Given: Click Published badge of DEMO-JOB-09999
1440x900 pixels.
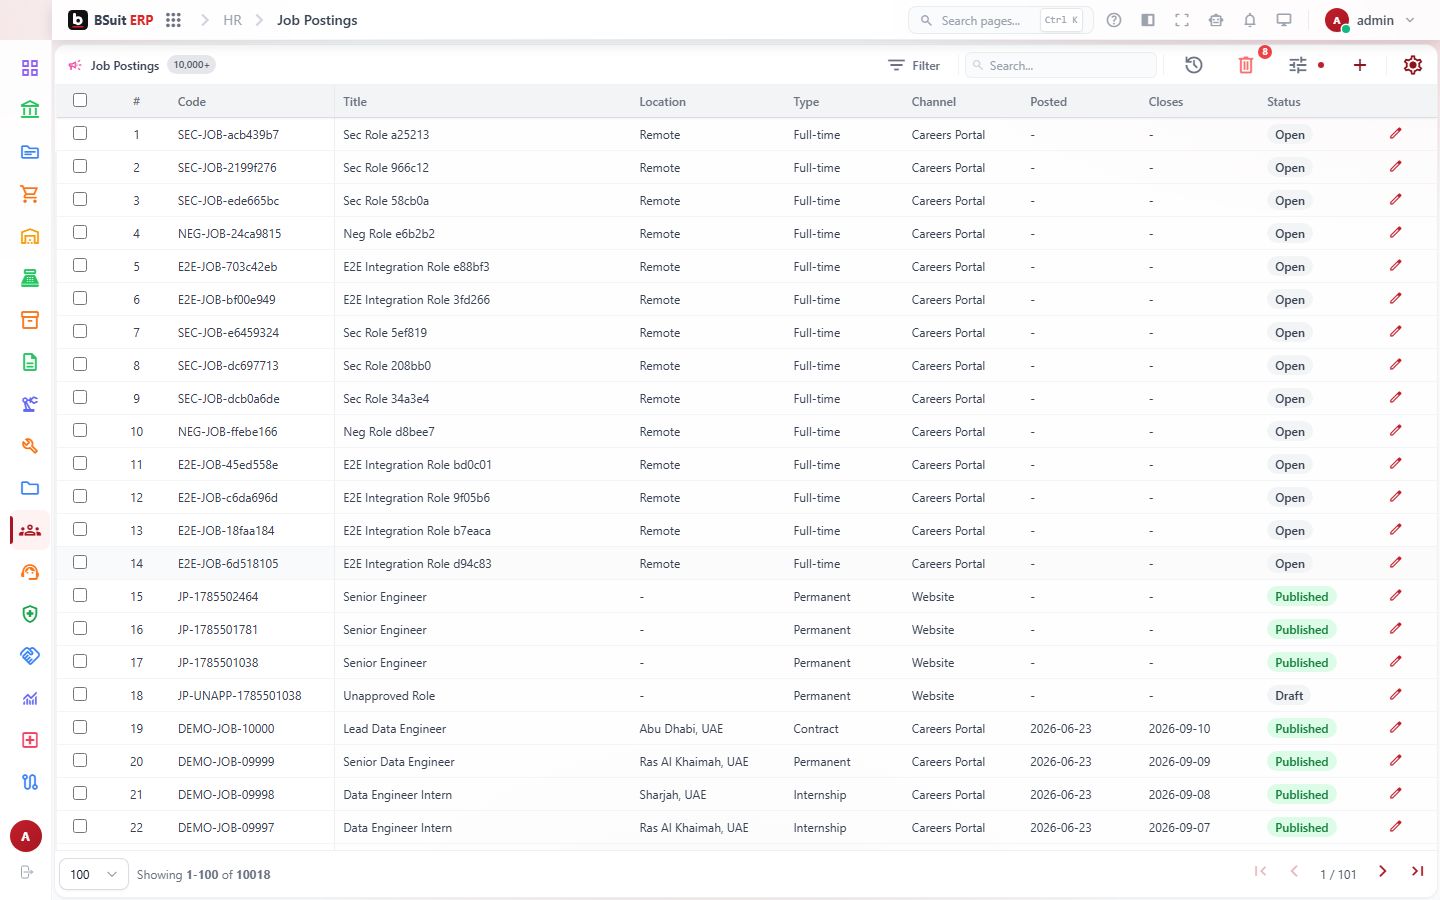Looking at the screenshot, I should [1301, 761].
